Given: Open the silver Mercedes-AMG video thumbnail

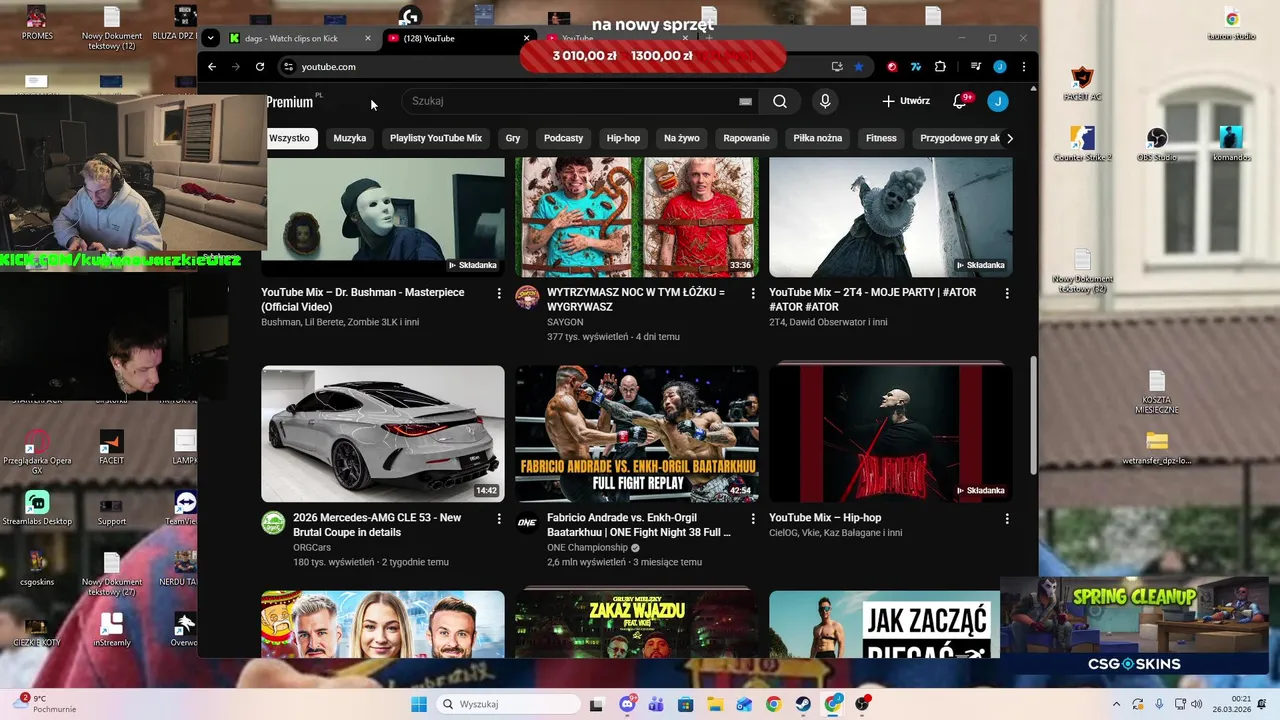Looking at the screenshot, I should coord(383,433).
